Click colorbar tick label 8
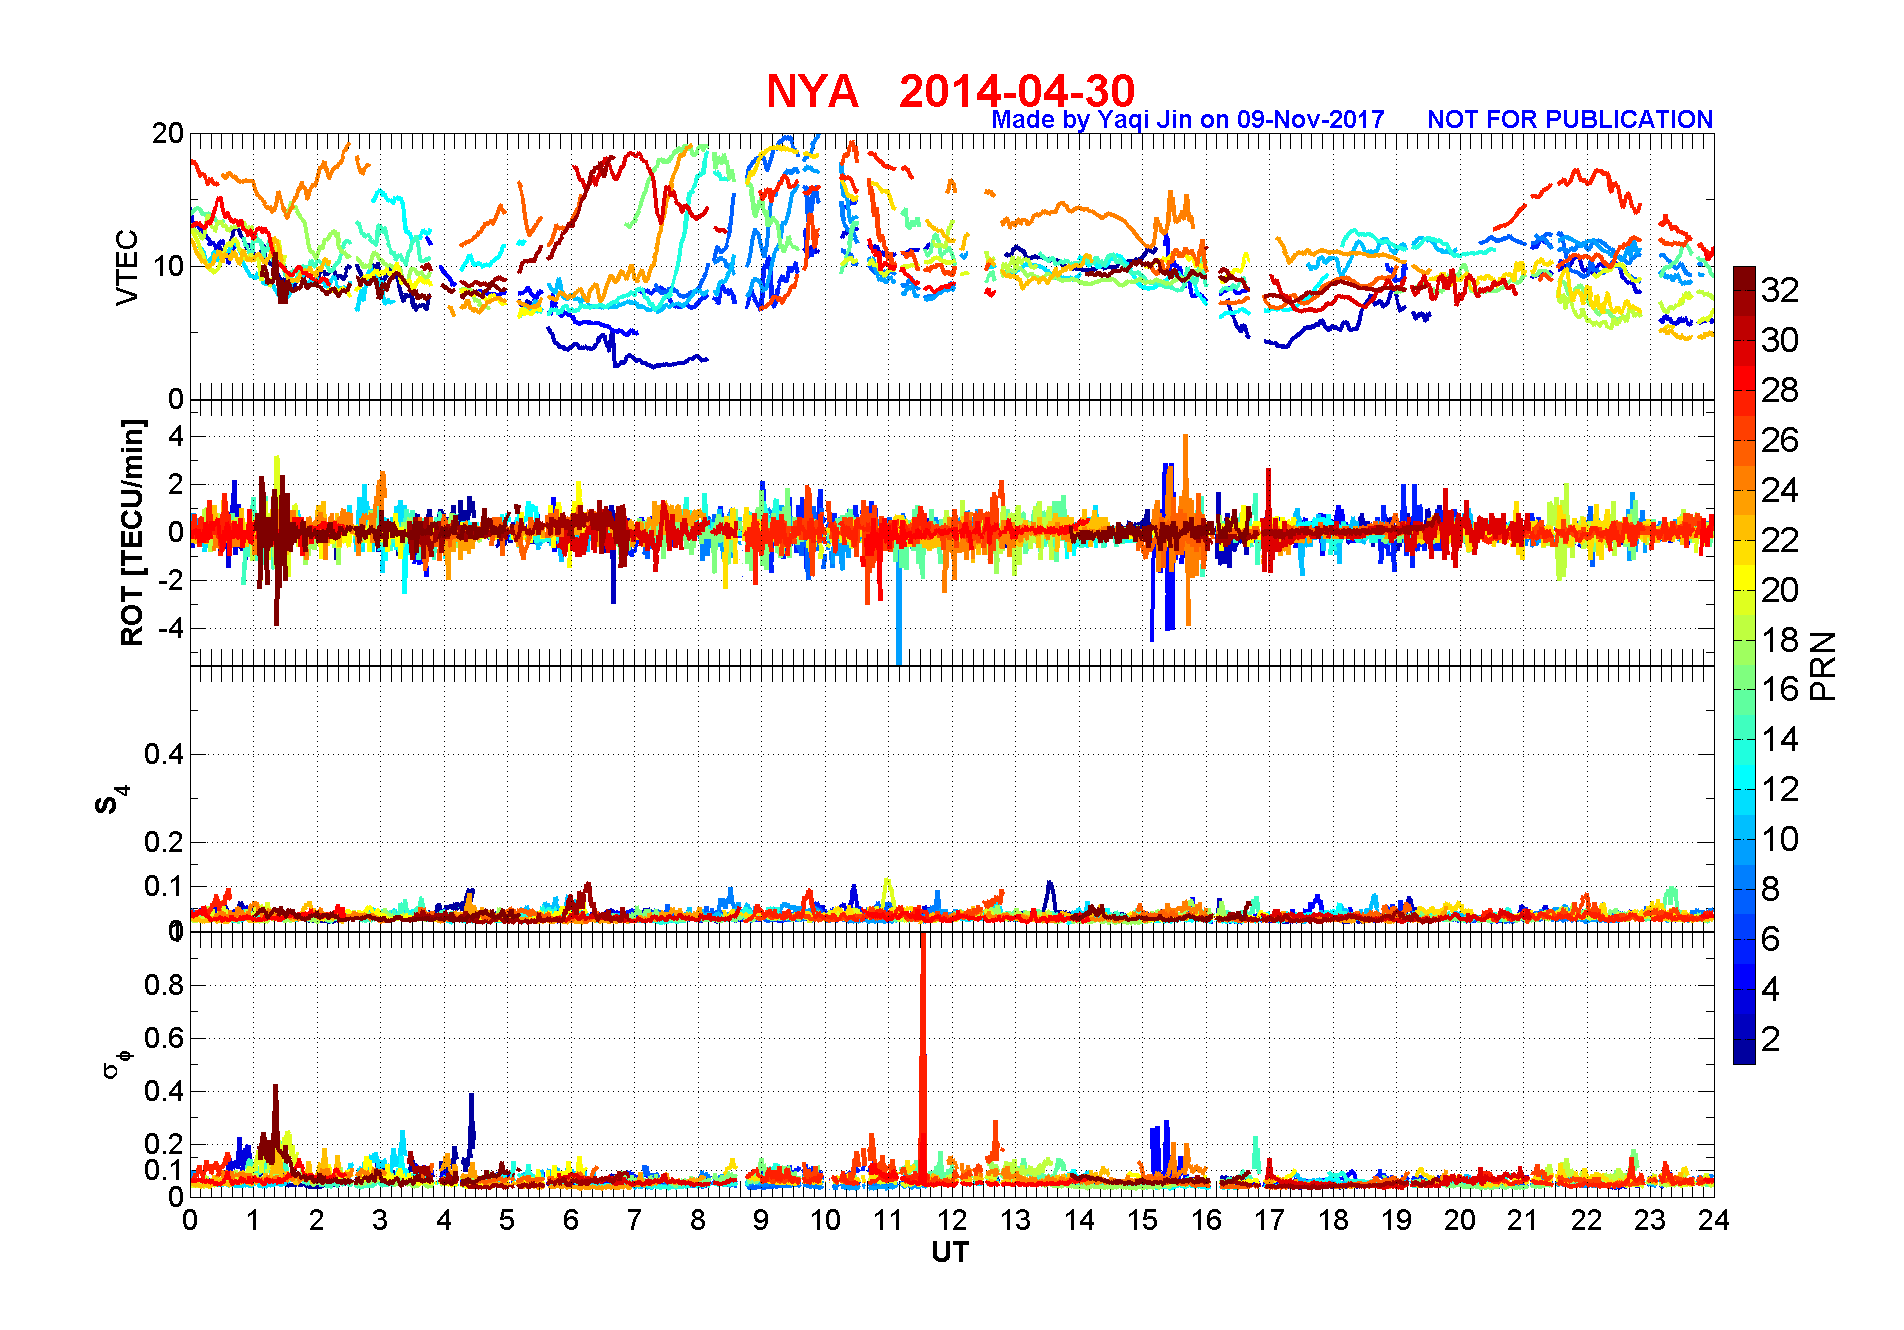 tap(1771, 889)
